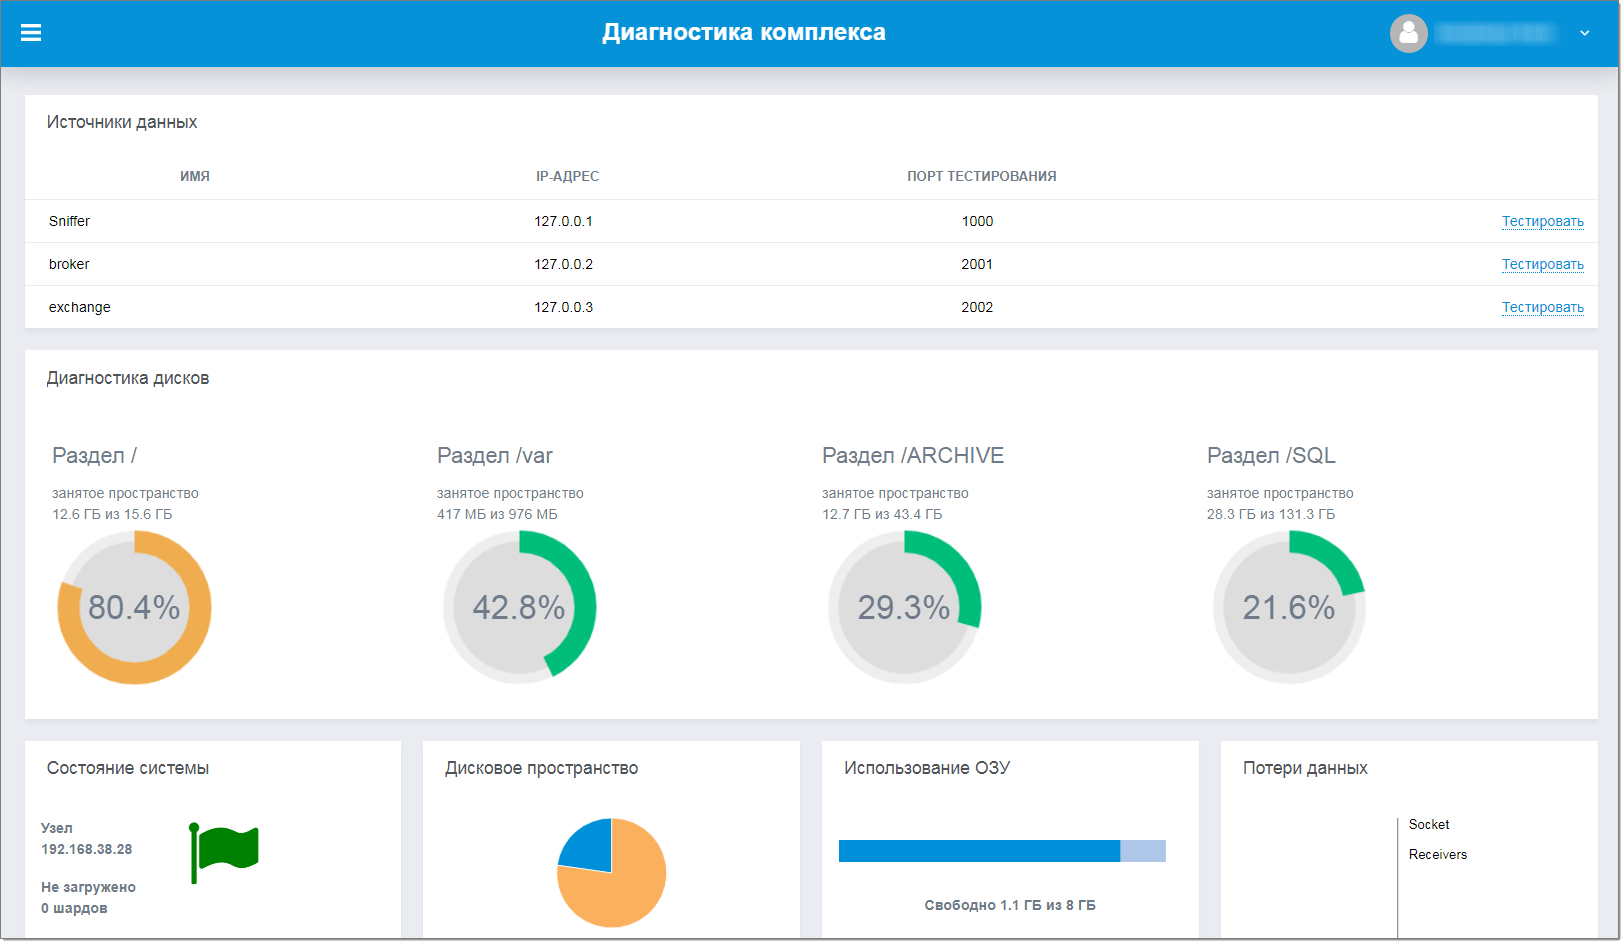The image size is (1624, 944).
Task: Select the broker name cell
Action: 69,264
